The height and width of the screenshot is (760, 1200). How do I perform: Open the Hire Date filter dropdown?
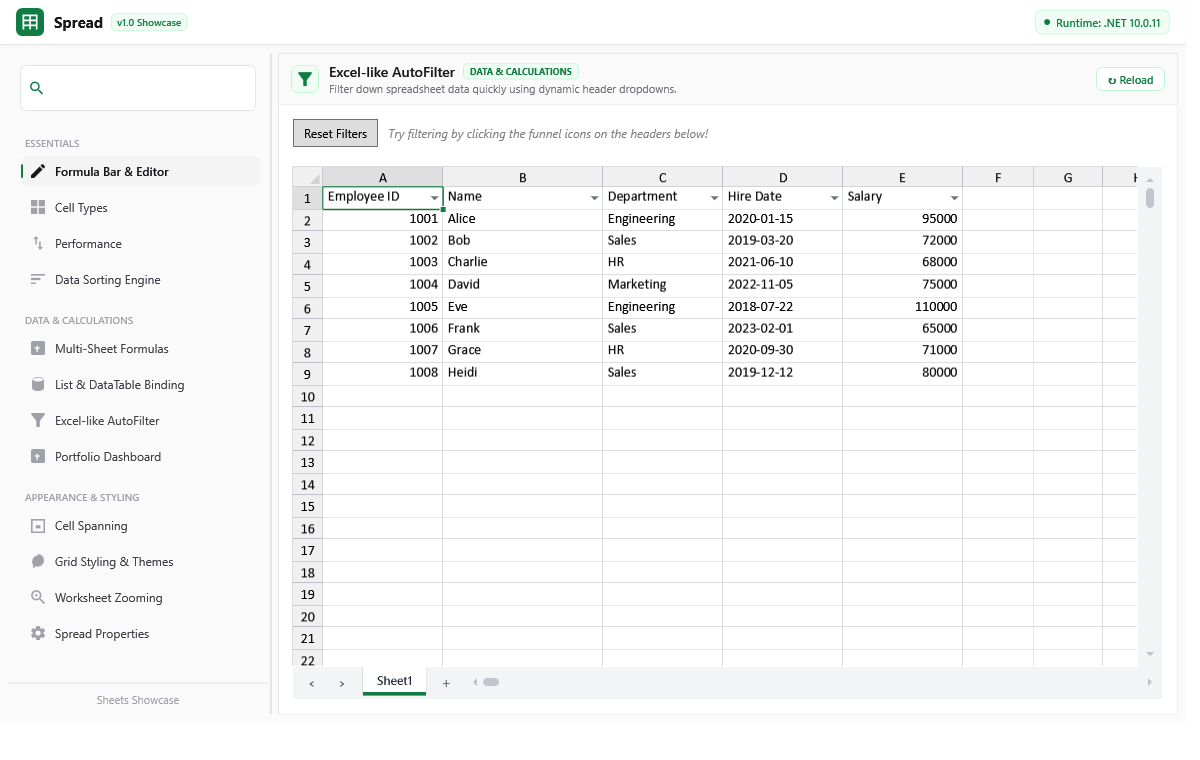(834, 198)
